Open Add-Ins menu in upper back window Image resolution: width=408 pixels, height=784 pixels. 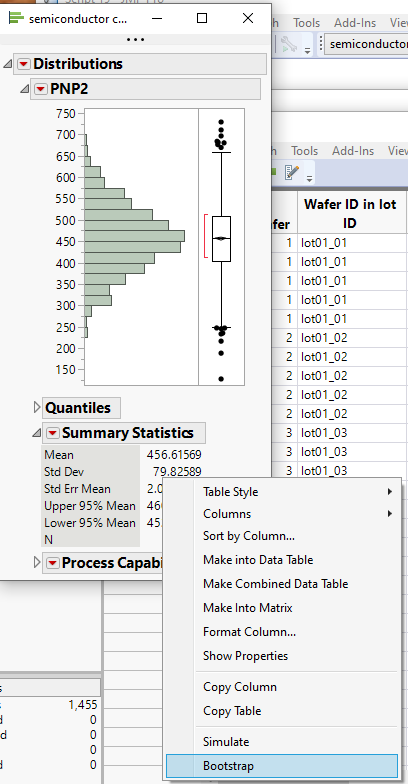(x=355, y=22)
